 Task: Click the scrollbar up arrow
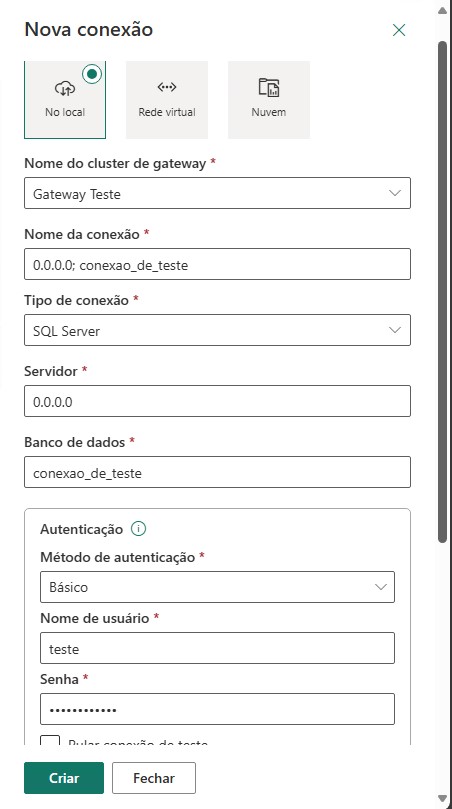[x=442, y=11]
